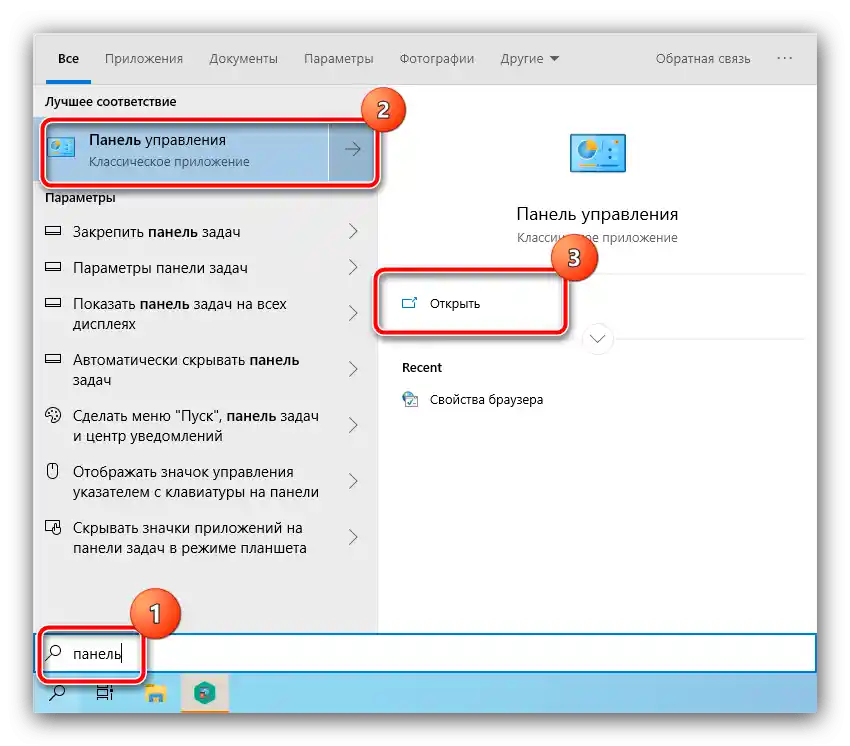Click palette icon beside Сделать меню Пуск

(x=53, y=415)
